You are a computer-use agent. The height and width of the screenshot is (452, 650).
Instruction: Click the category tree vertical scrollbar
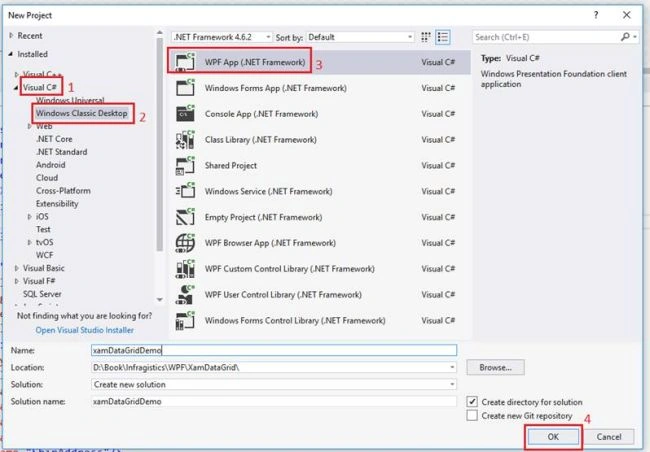point(160,145)
